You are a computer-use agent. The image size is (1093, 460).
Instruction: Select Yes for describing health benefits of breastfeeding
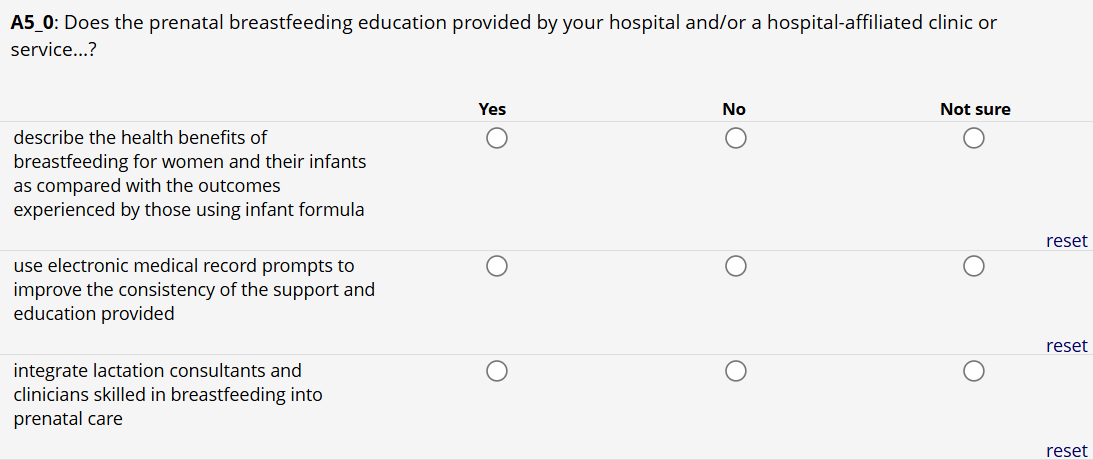496,139
